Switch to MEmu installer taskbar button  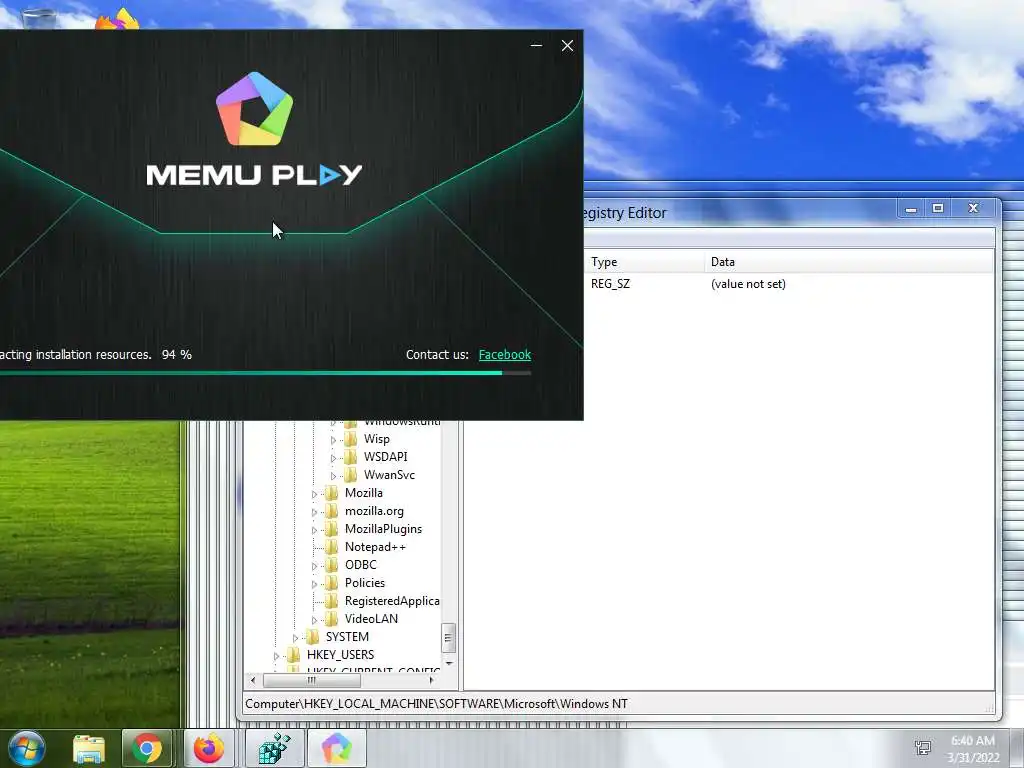pyautogui.click(x=336, y=748)
